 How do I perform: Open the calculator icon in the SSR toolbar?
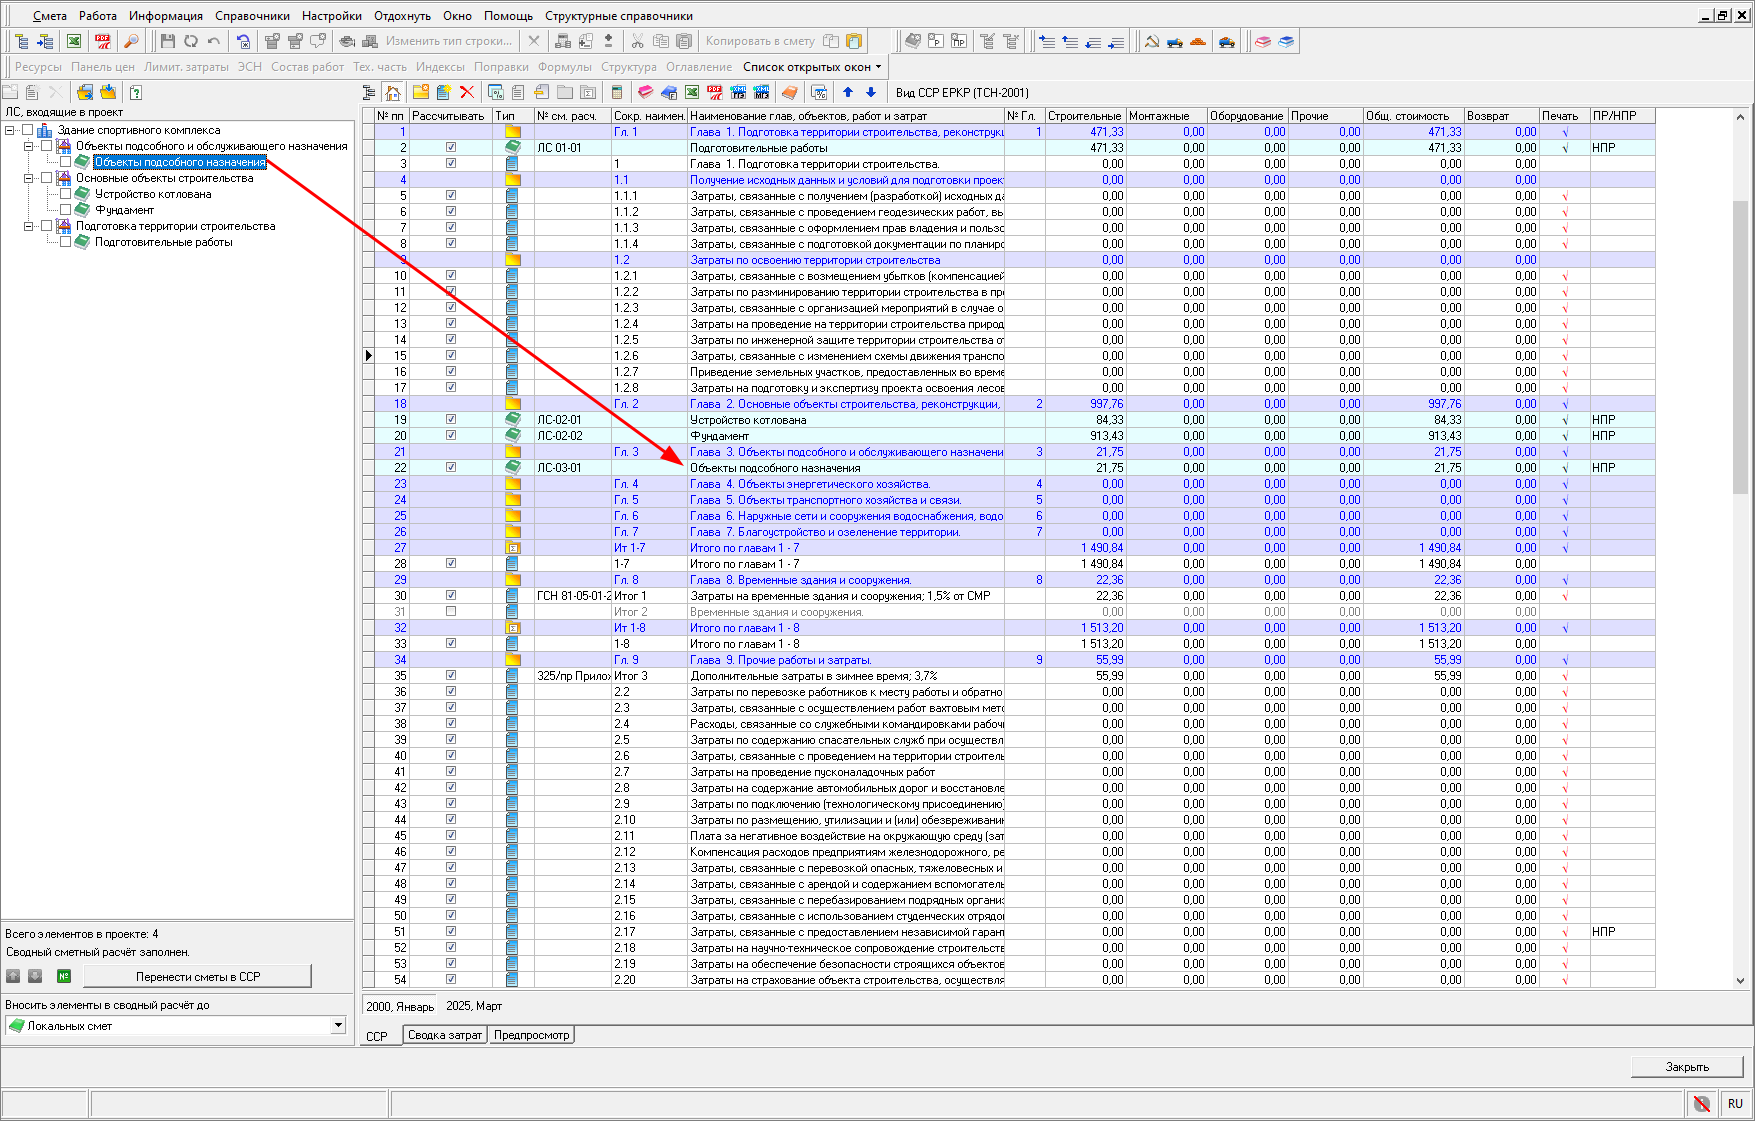(617, 92)
